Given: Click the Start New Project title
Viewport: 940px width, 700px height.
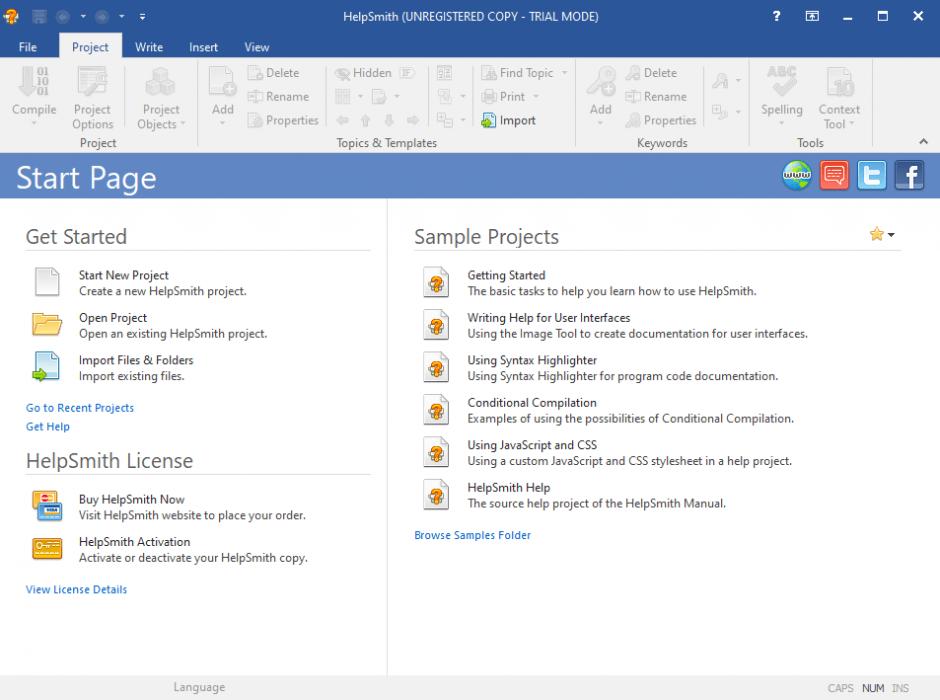Looking at the screenshot, I should click(x=123, y=275).
